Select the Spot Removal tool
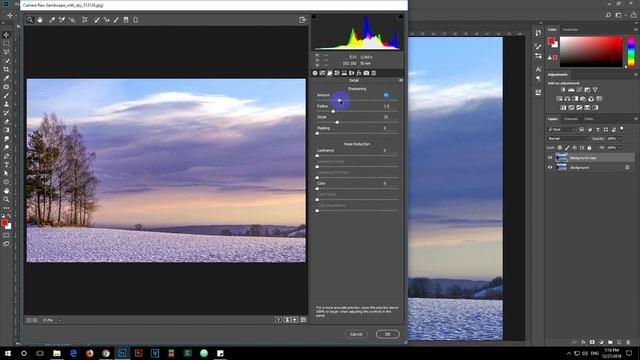 [x=97, y=20]
